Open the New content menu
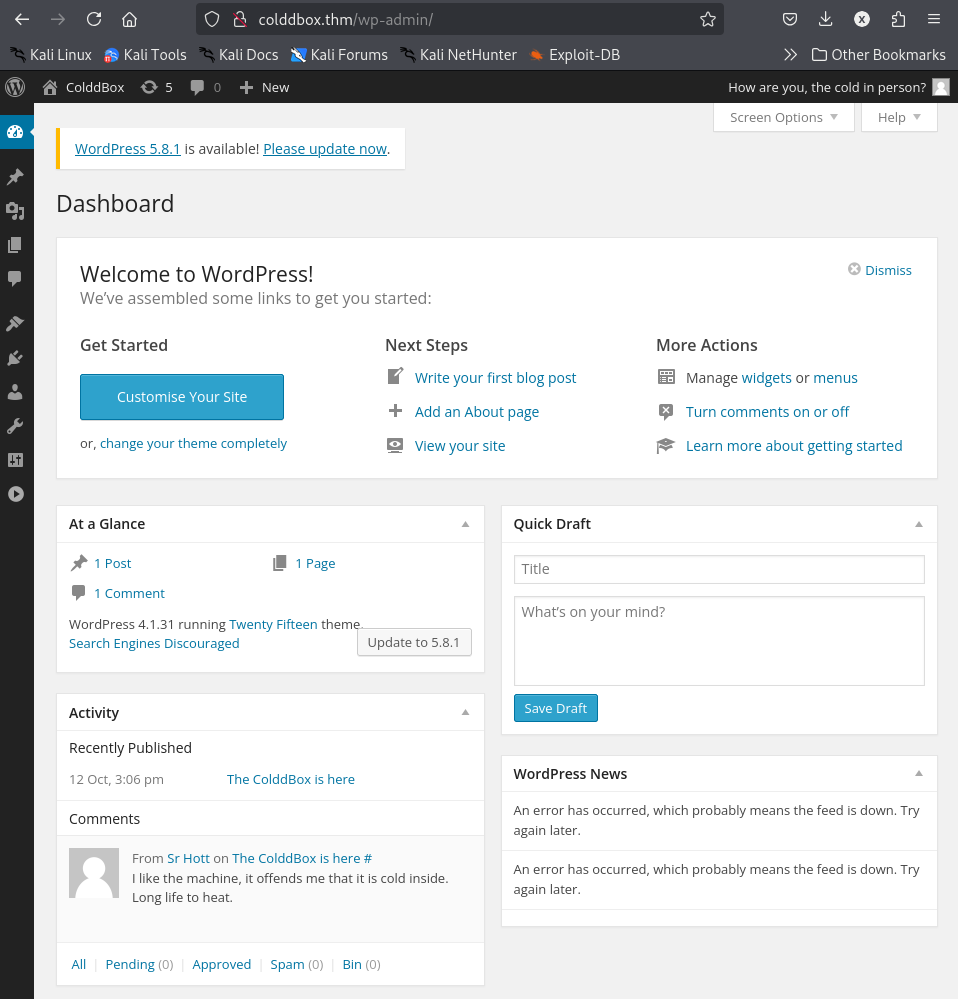The image size is (958, 999). click(264, 87)
